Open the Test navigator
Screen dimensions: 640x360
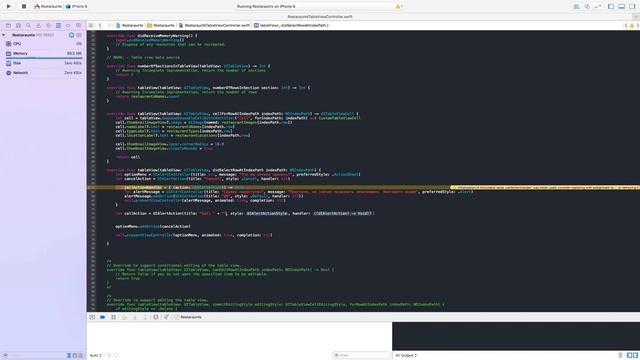pos(48,25)
